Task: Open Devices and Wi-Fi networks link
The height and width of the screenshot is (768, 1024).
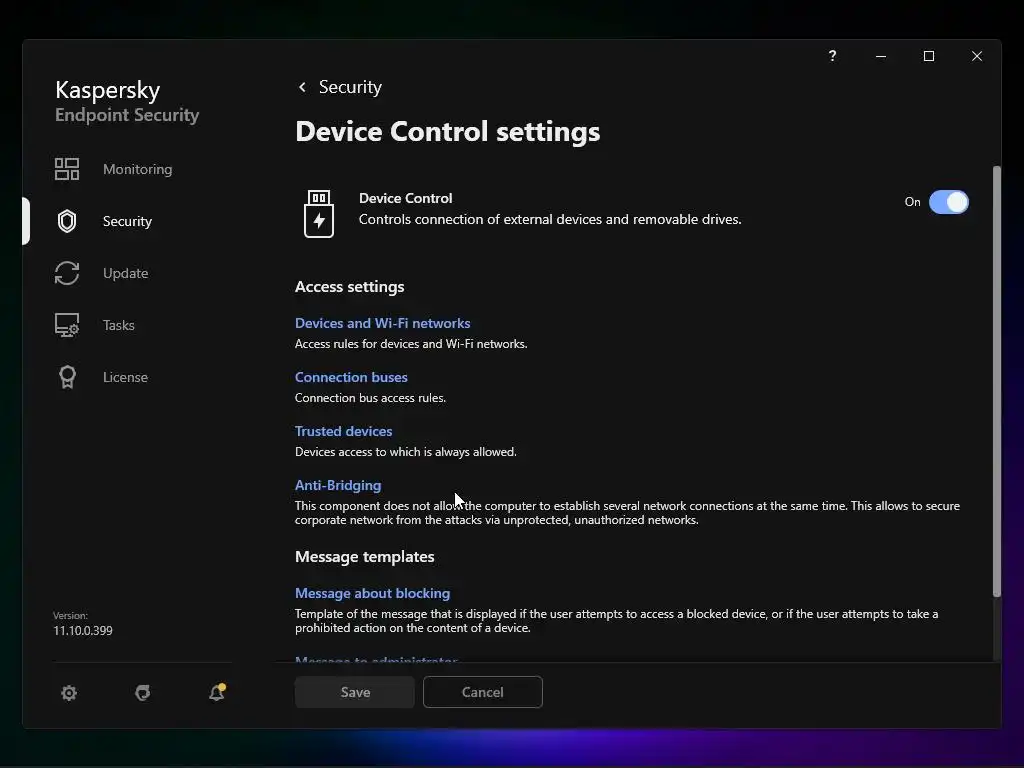Action: tap(382, 323)
